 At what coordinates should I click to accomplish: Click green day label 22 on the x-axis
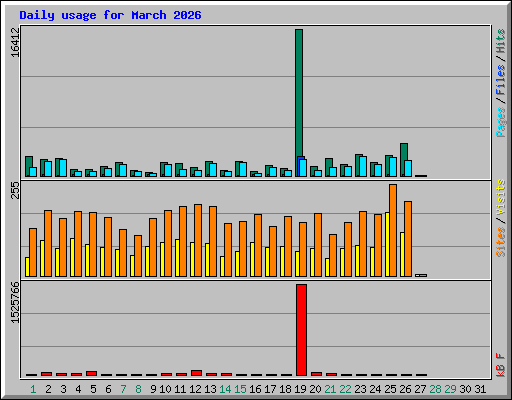[345, 389]
